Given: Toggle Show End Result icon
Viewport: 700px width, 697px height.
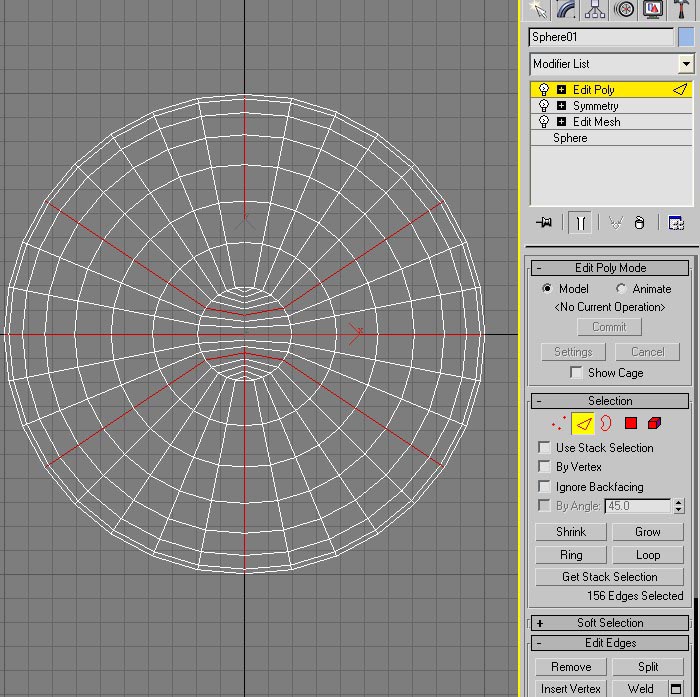Looking at the screenshot, I should pyautogui.click(x=580, y=222).
